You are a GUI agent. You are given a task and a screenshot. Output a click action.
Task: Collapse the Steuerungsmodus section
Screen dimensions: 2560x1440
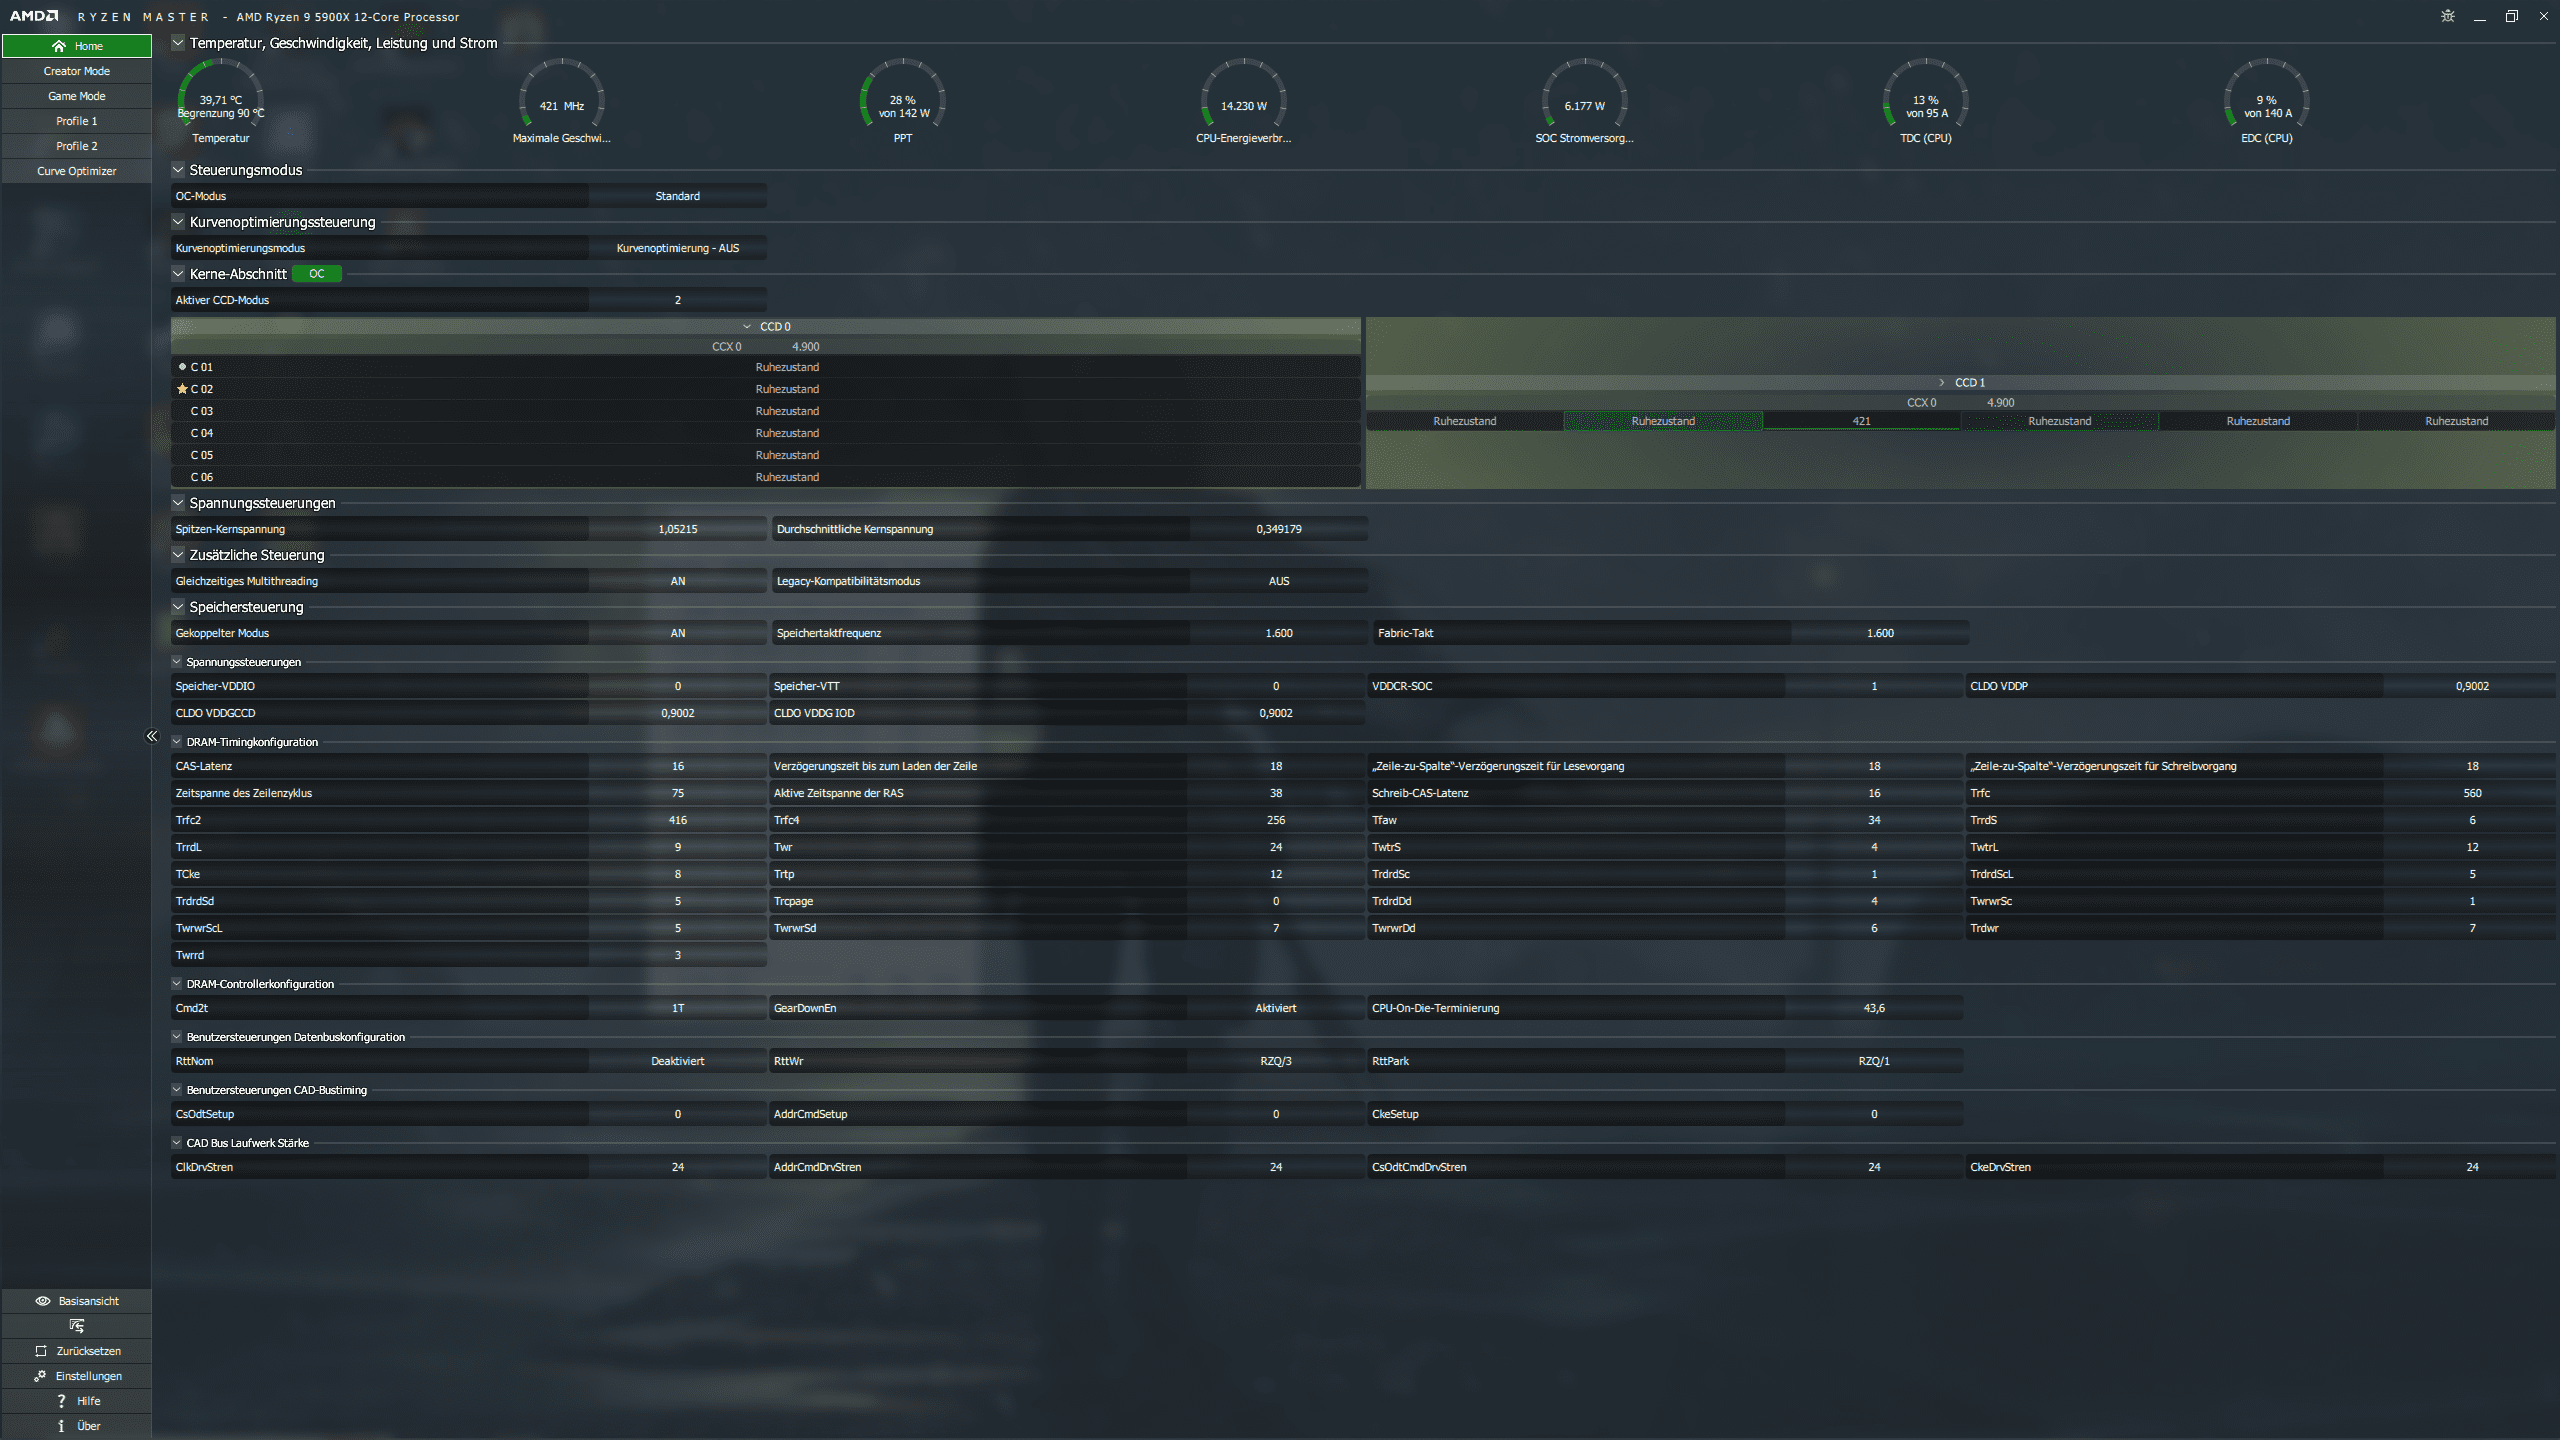tap(178, 169)
